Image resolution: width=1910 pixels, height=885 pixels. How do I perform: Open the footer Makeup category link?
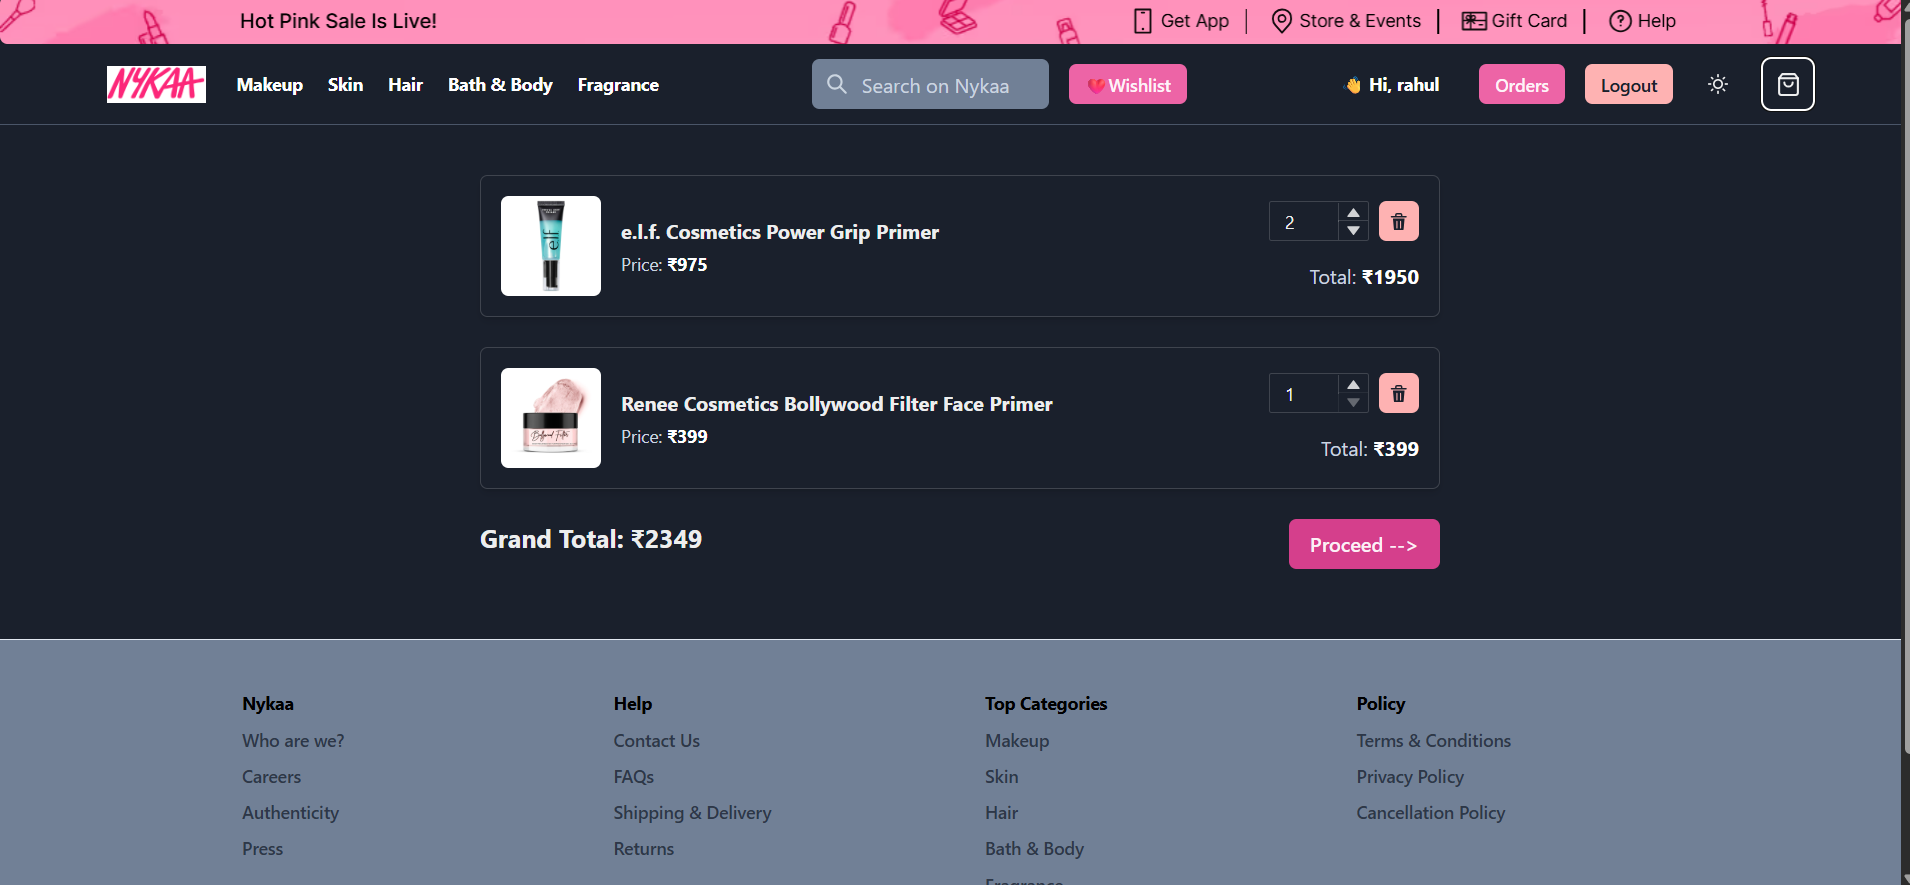click(1017, 741)
